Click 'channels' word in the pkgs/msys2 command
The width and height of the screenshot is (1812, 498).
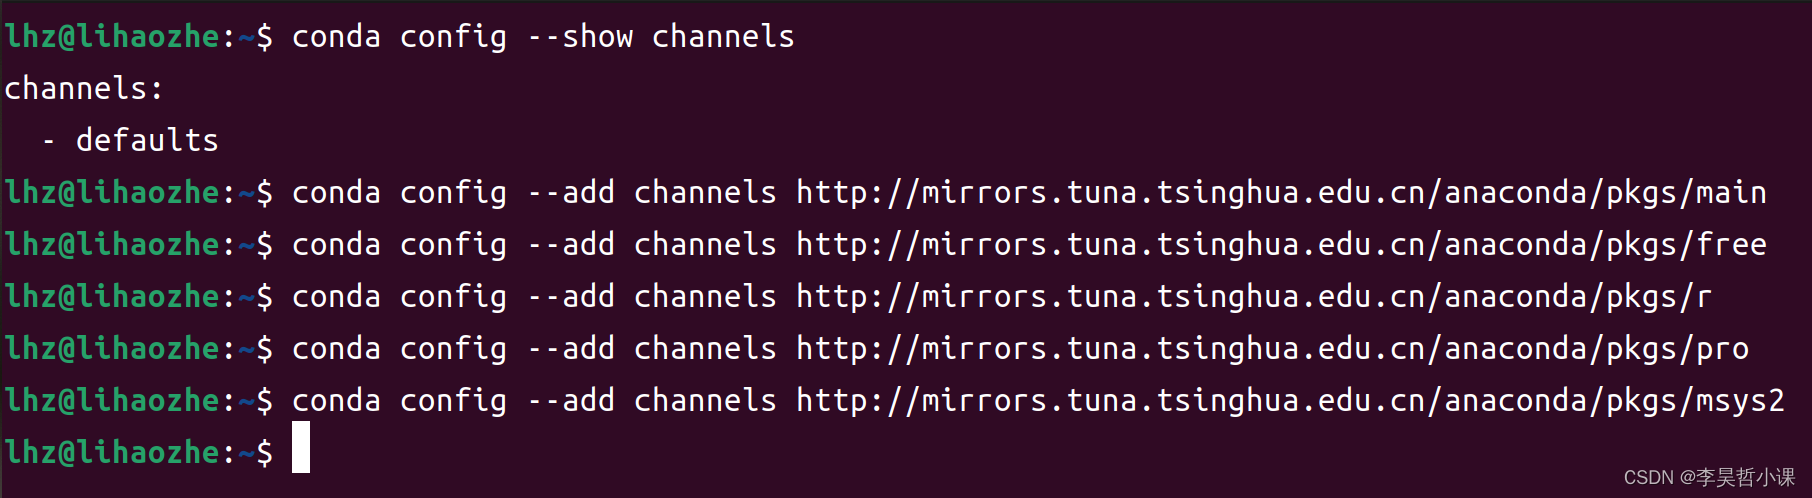705,401
